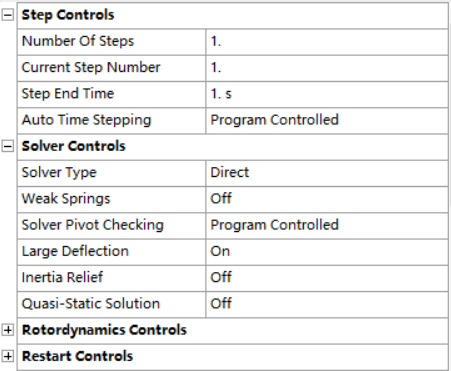Click the Step End Time value cell

[x=327, y=94]
